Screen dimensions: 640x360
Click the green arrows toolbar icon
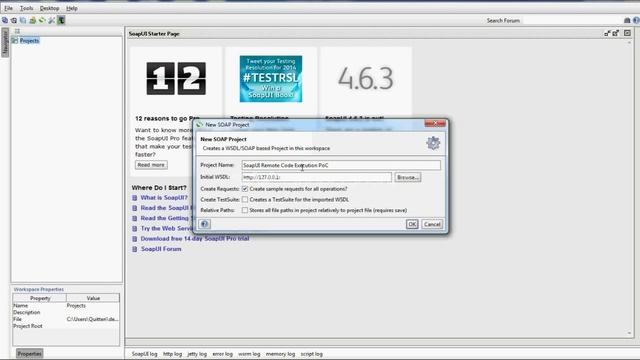[x=42, y=20]
